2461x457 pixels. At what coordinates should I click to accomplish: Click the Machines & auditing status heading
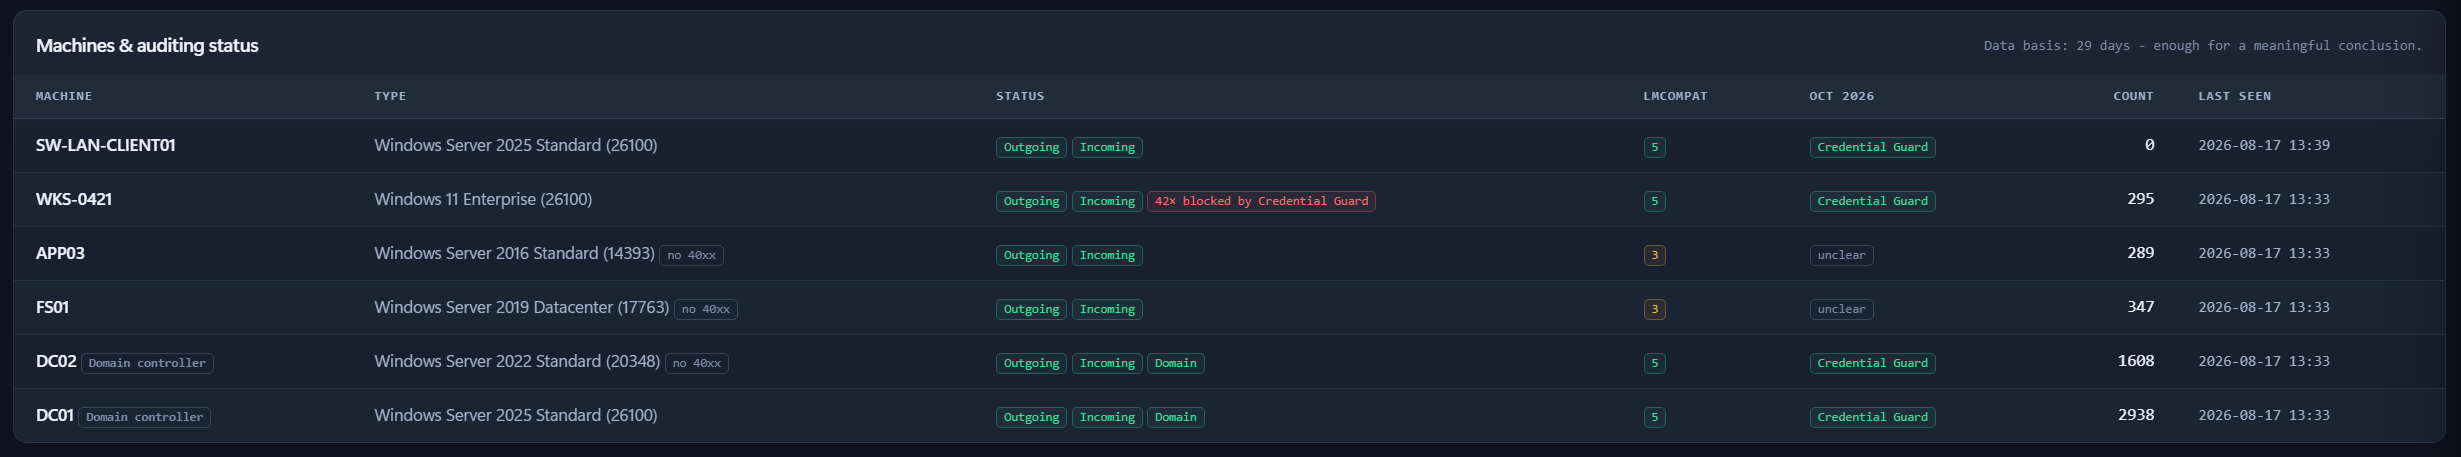(x=147, y=45)
